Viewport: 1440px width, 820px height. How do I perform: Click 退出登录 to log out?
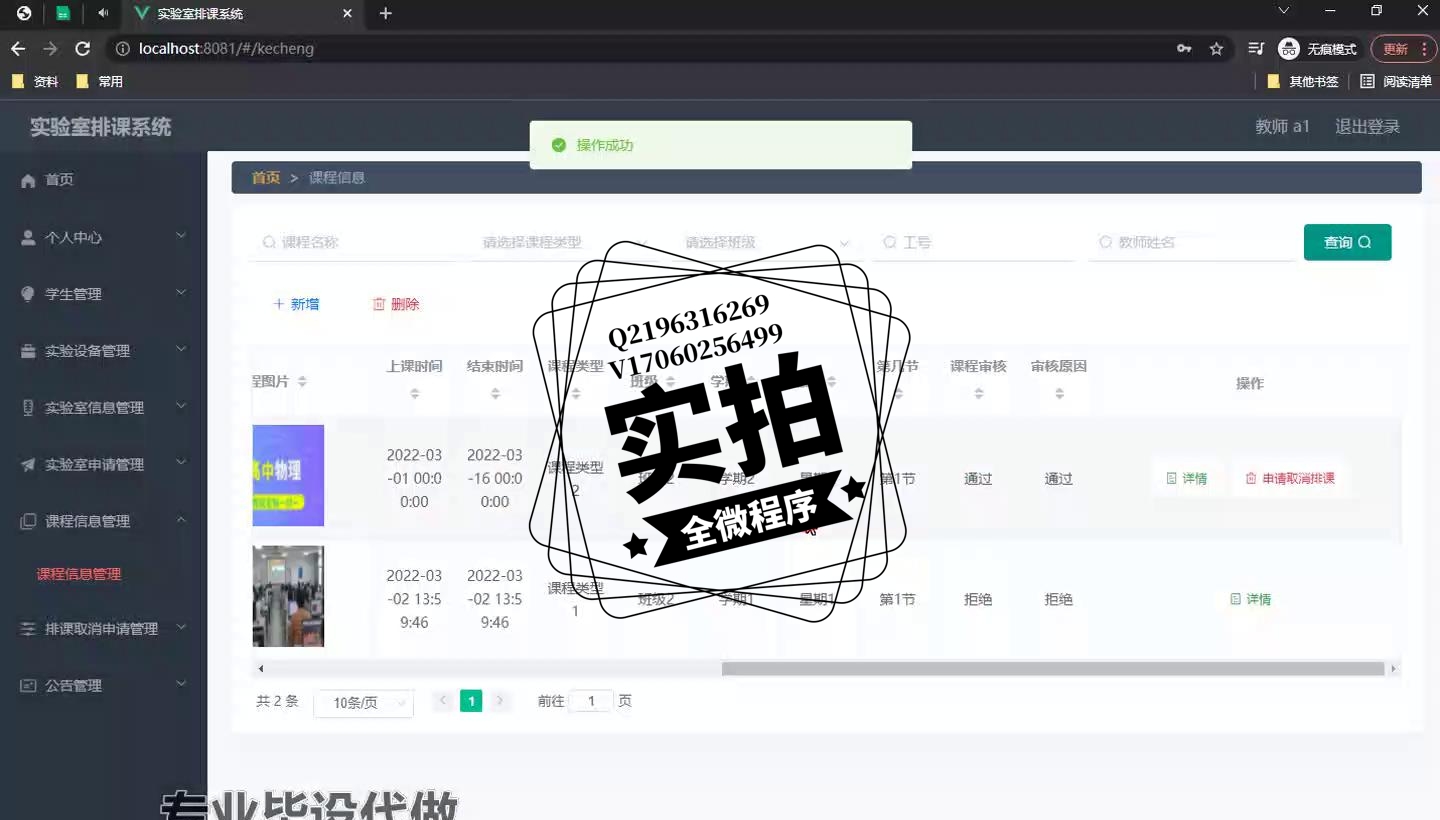click(1367, 127)
